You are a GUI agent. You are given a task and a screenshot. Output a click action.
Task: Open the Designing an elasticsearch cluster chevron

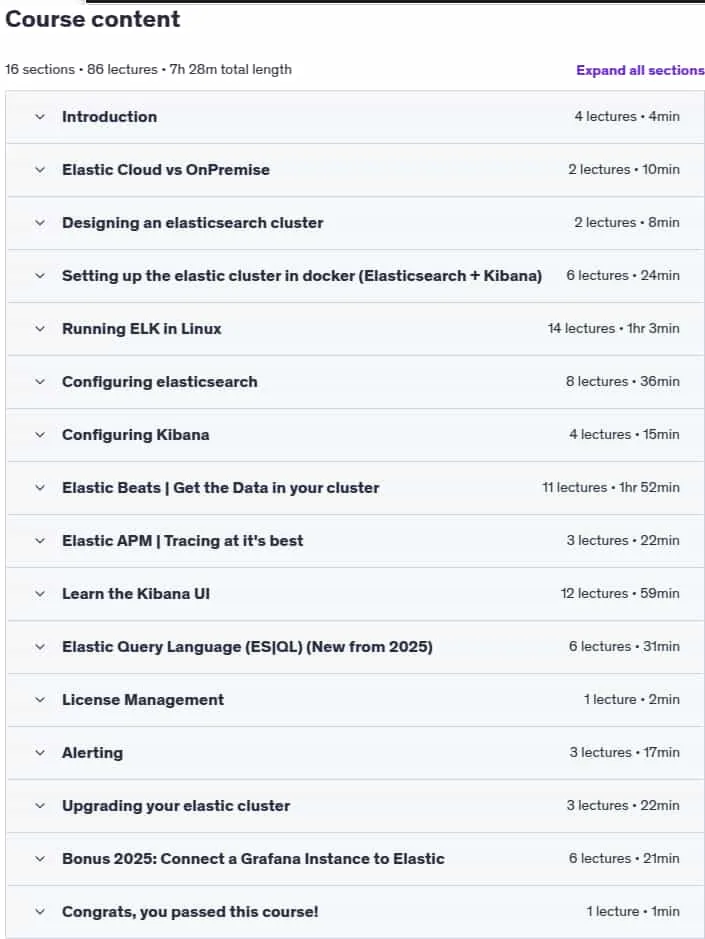pyautogui.click(x=40, y=223)
